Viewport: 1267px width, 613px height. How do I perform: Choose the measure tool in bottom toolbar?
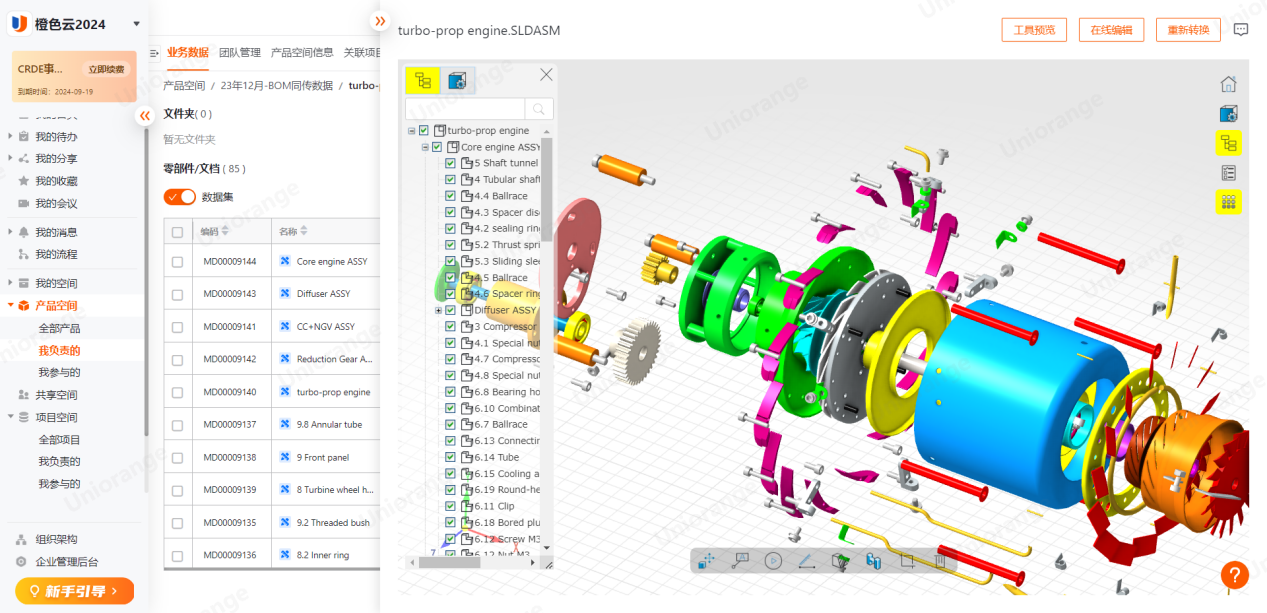point(807,561)
